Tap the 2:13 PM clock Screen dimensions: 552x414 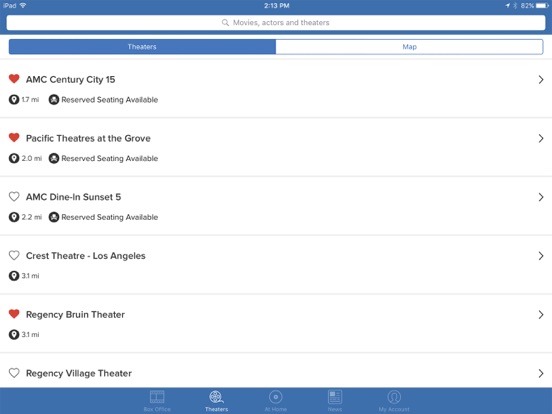click(276, 6)
